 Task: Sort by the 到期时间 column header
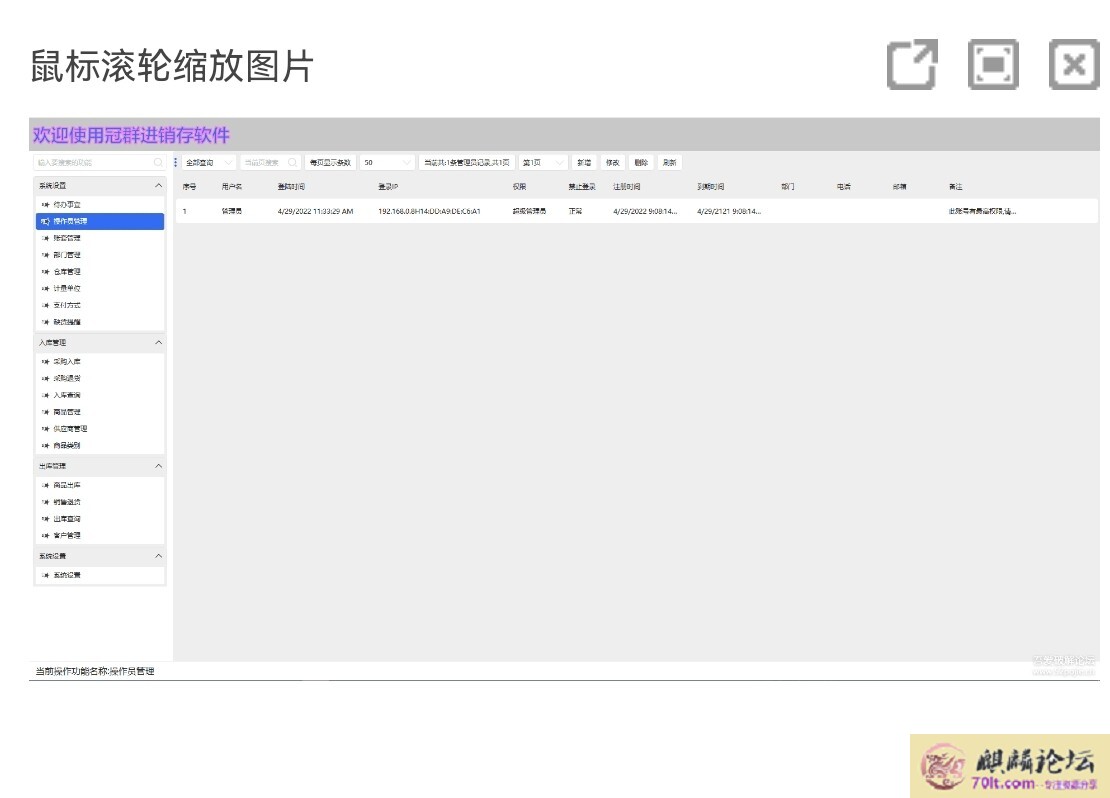tap(711, 187)
